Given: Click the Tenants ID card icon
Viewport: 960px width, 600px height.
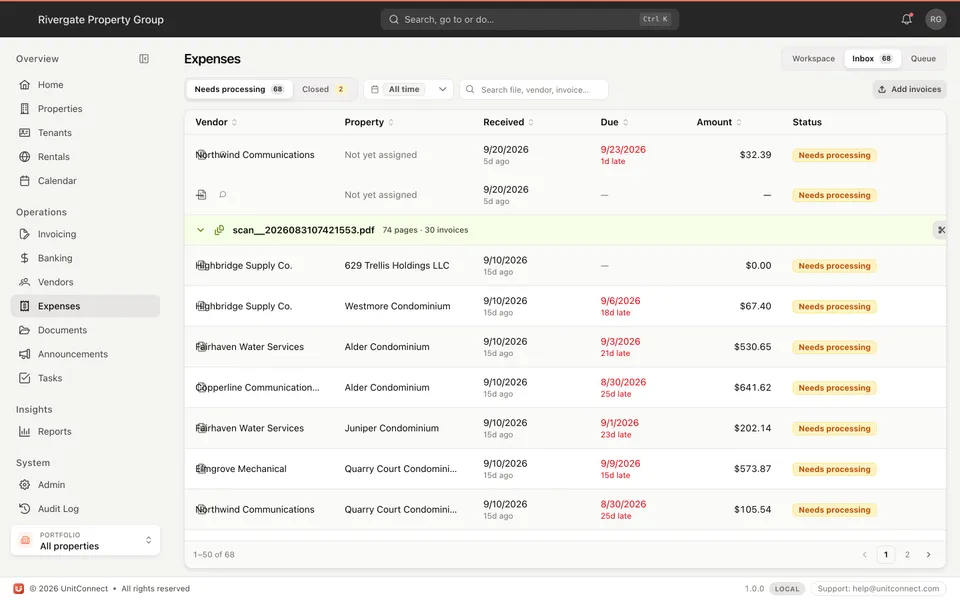Looking at the screenshot, I should 24,132.
